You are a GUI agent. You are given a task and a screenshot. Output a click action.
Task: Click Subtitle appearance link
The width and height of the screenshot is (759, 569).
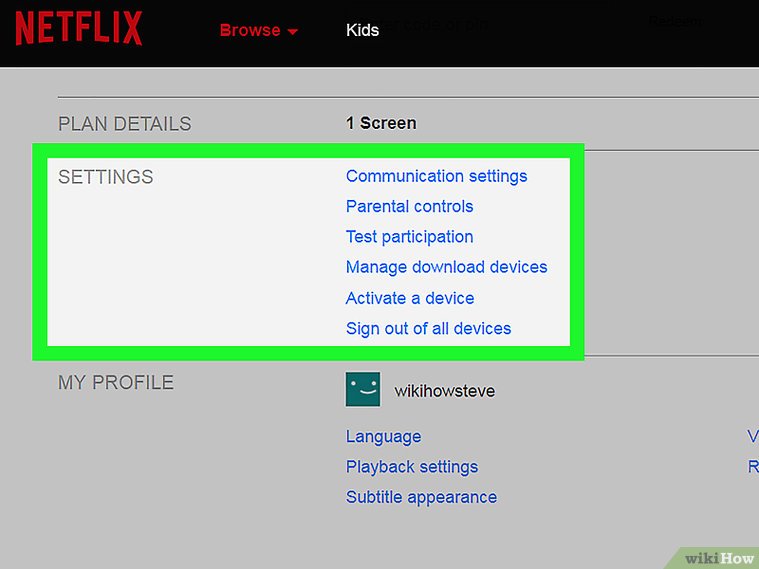(x=421, y=497)
